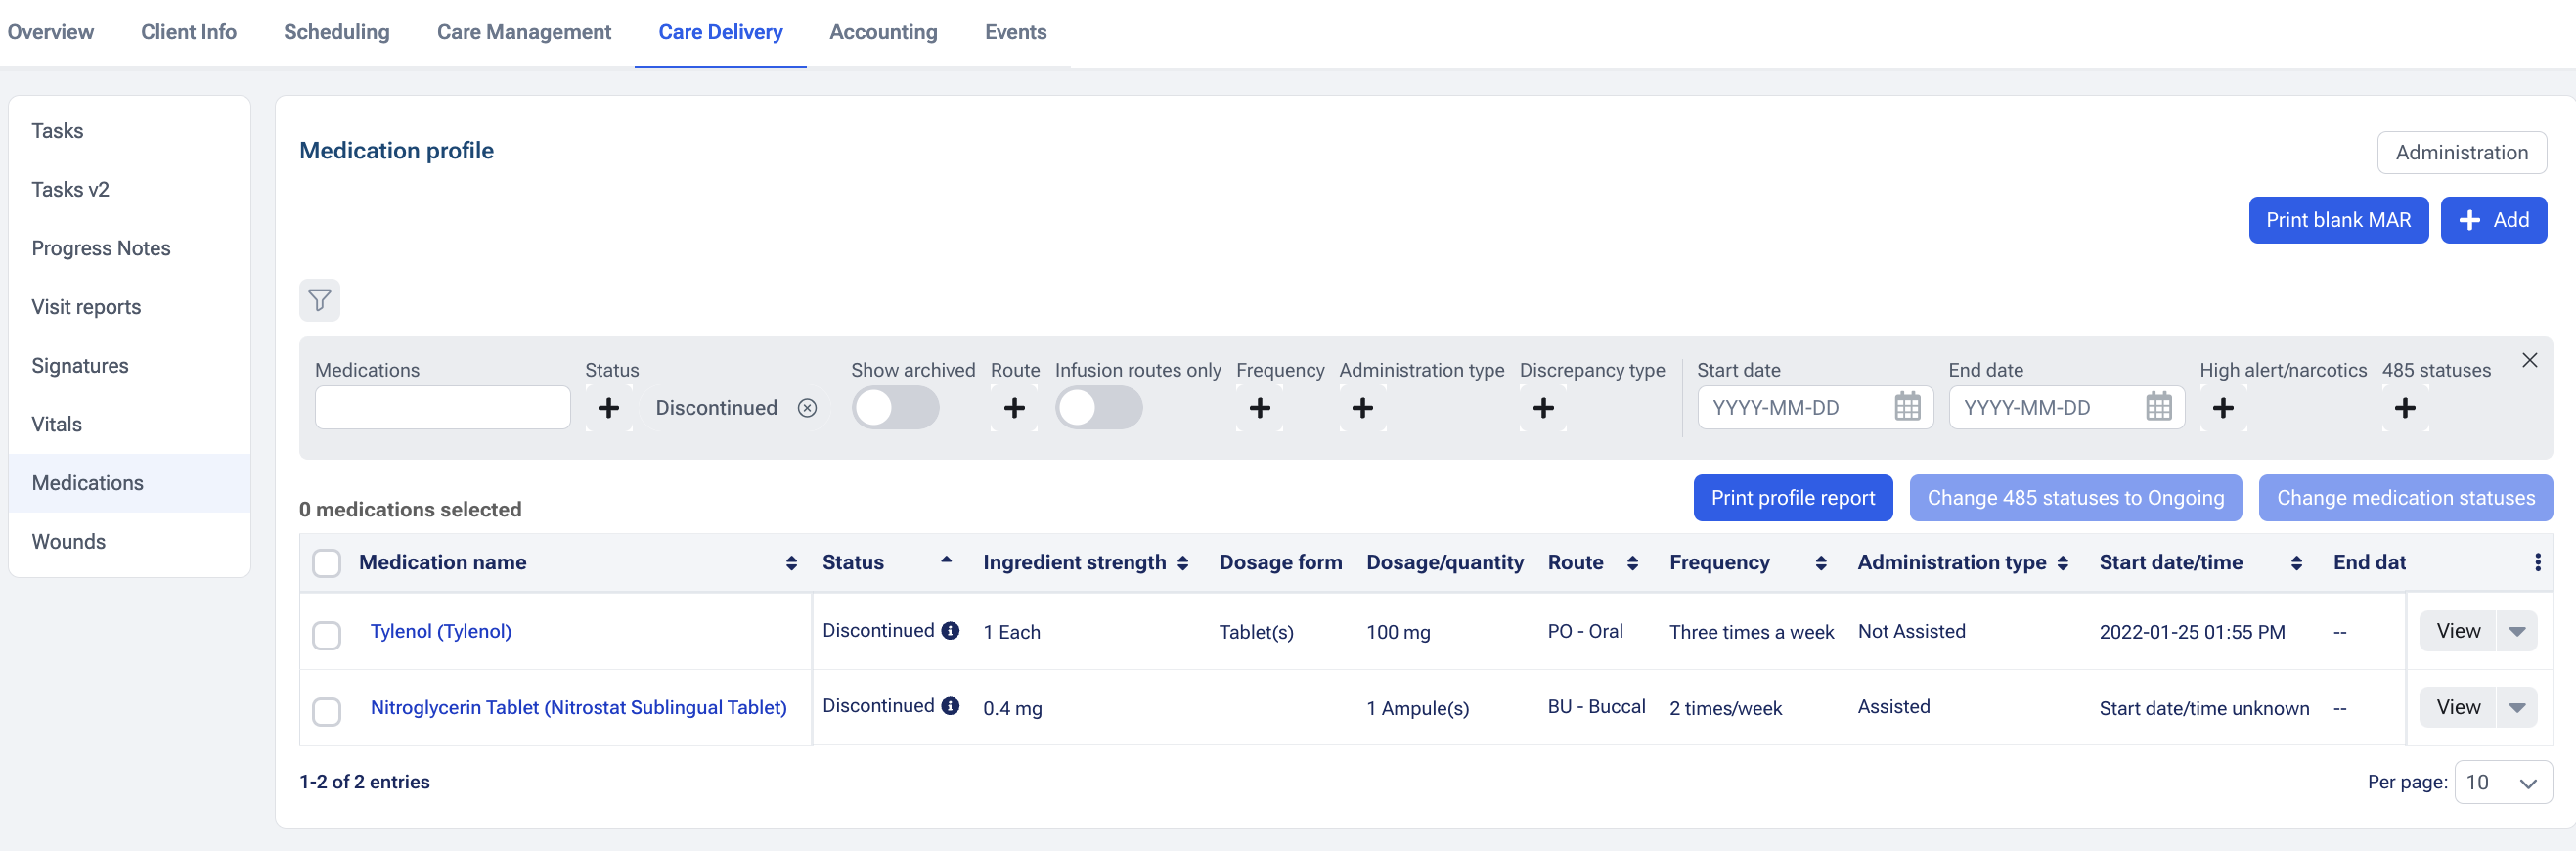This screenshot has height=851, width=2576.
Task: Add a Status filter with plus icon
Action: (x=608, y=408)
